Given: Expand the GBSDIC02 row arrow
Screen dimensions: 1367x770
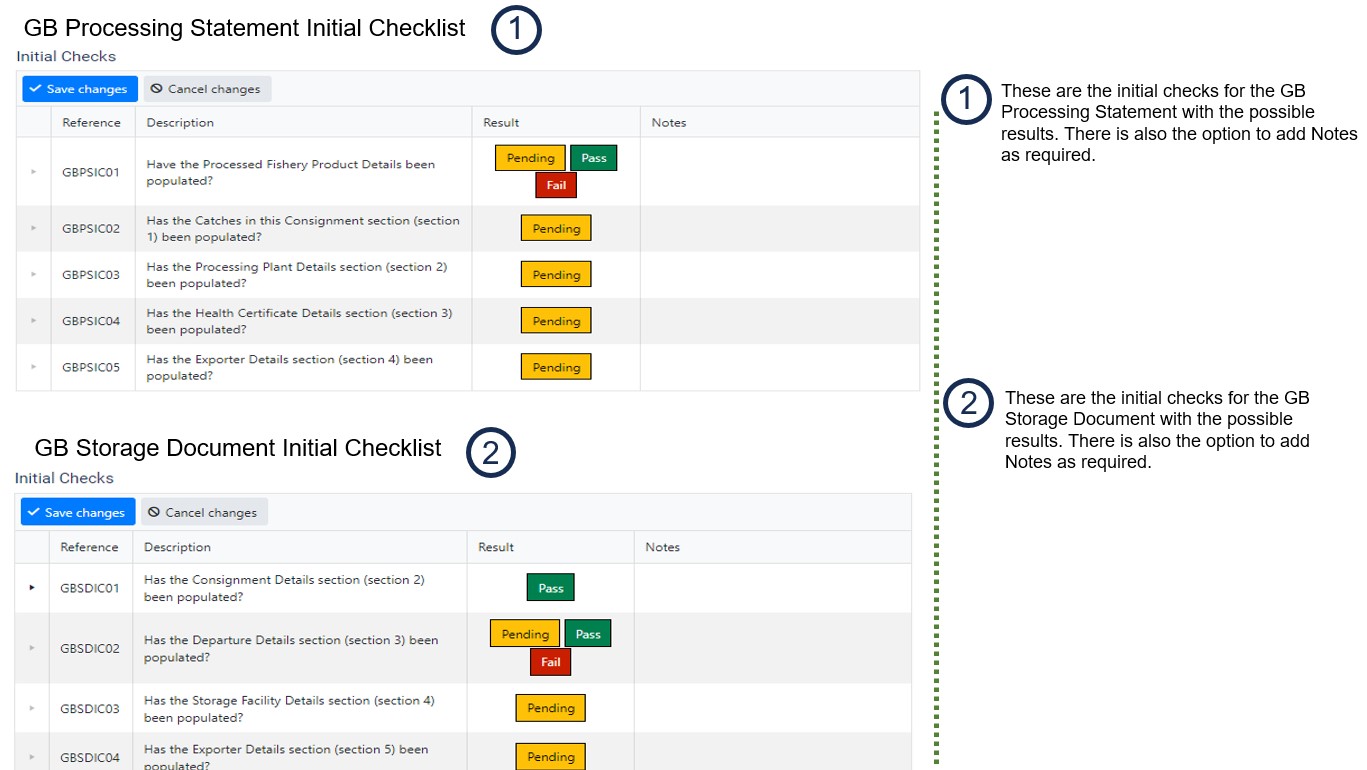Looking at the screenshot, I should 32,648.
